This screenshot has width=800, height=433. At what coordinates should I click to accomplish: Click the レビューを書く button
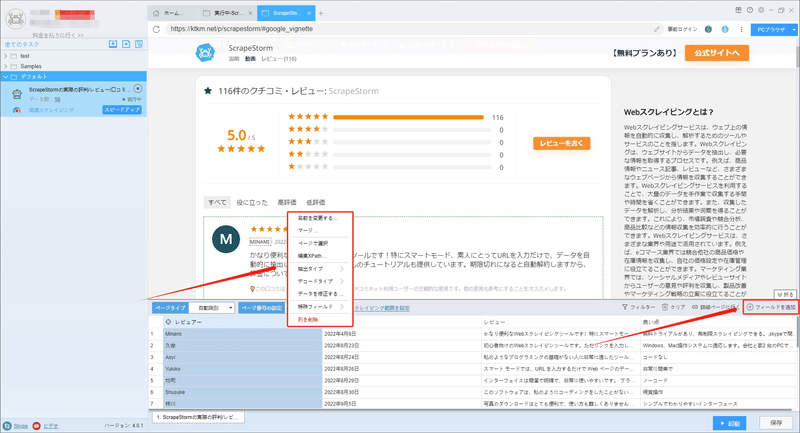pos(562,143)
